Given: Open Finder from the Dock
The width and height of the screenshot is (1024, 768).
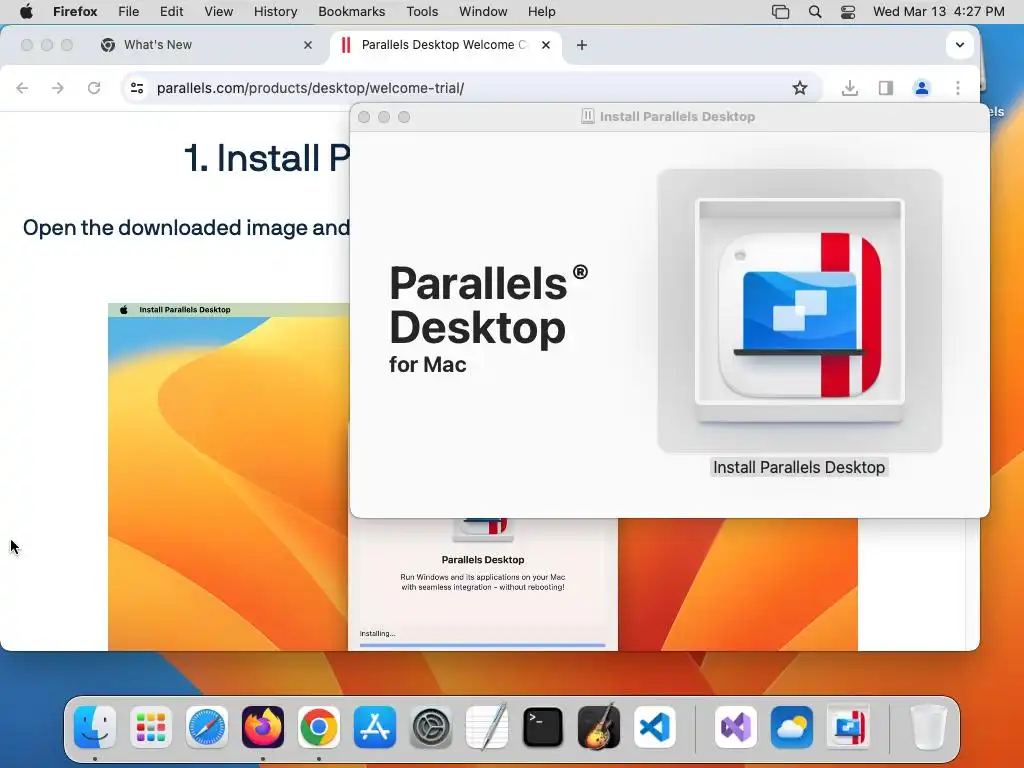Looking at the screenshot, I should coord(95,727).
